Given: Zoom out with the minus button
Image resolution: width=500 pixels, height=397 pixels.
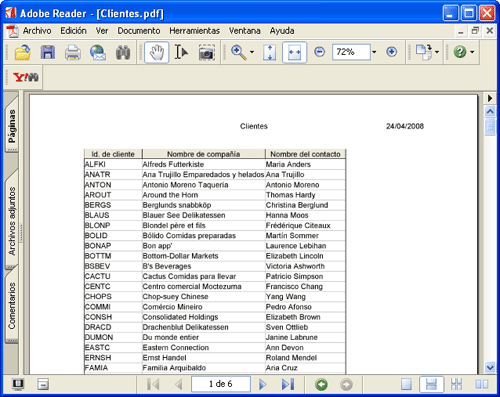Looking at the screenshot, I should pyautogui.click(x=319, y=52).
